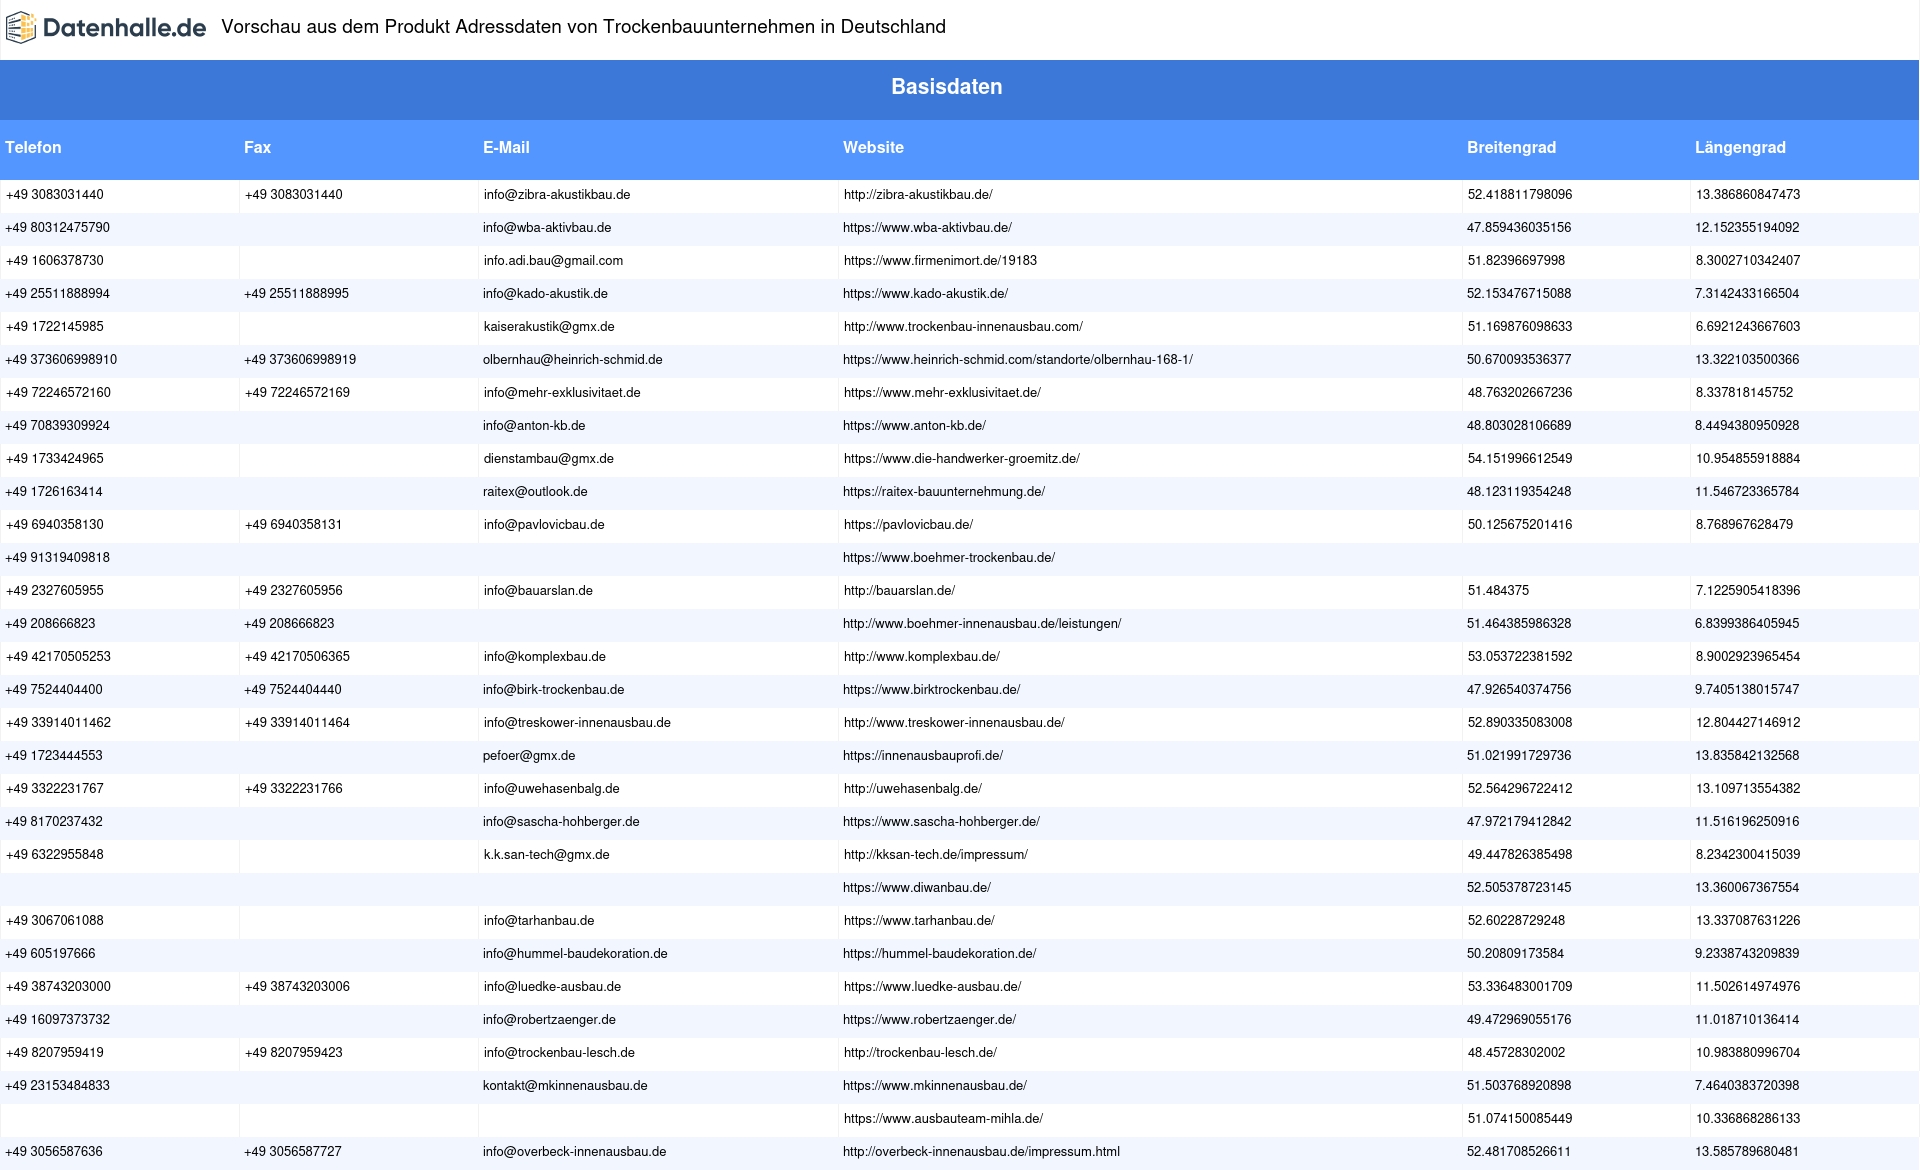Screen dimensions: 1920x1170
Task: Click email info.adi.bau@gmail.com
Action: click(553, 261)
